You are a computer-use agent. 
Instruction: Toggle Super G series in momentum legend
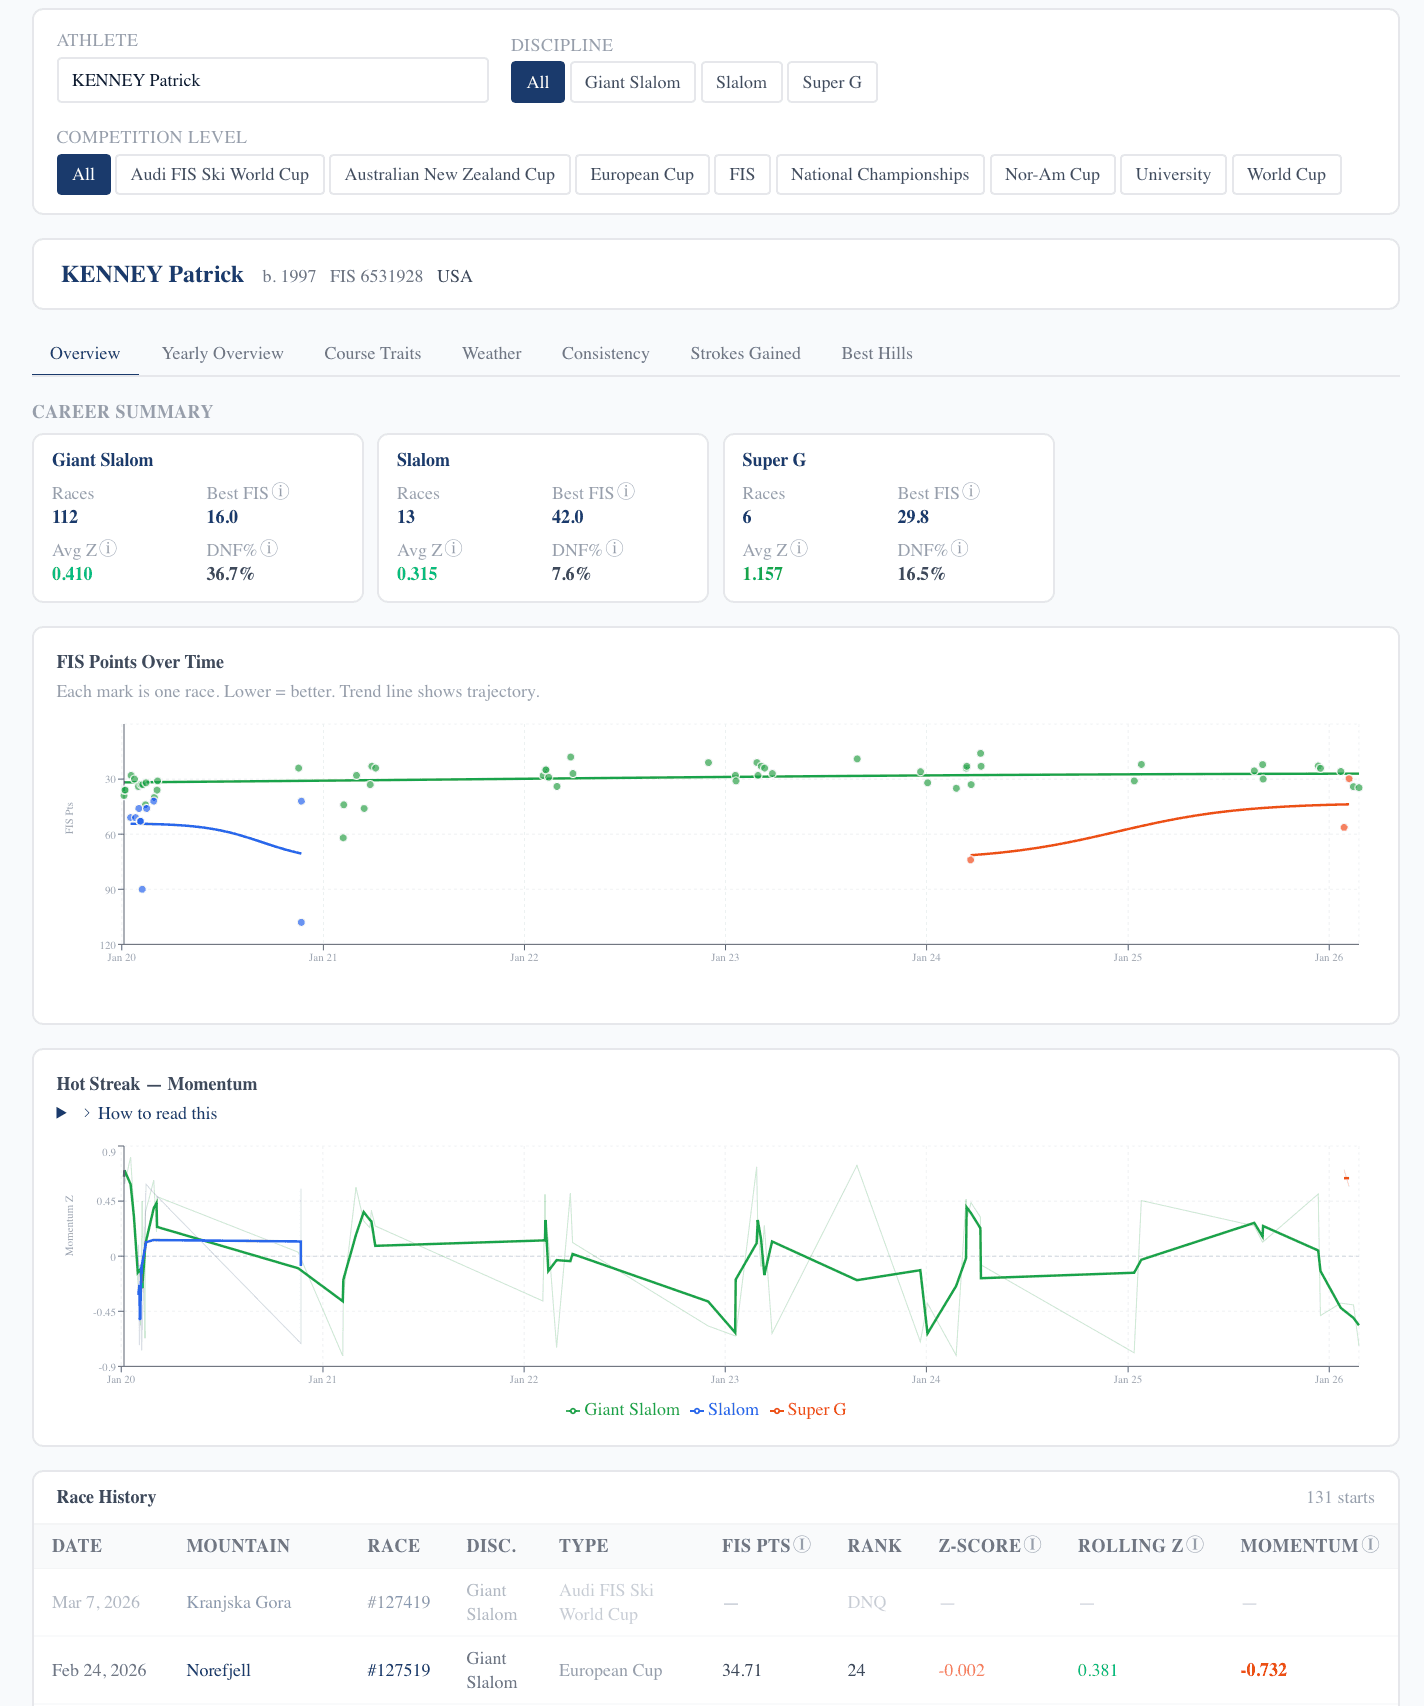click(x=808, y=1409)
